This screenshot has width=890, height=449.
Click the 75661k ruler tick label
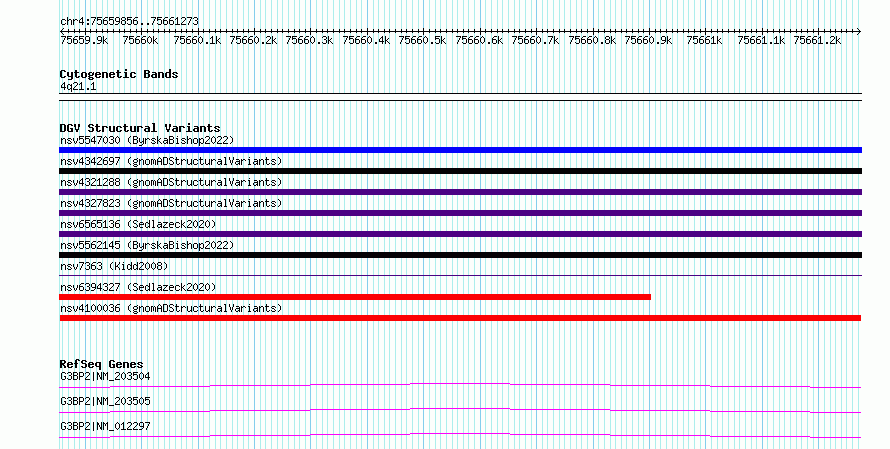(x=704, y=40)
